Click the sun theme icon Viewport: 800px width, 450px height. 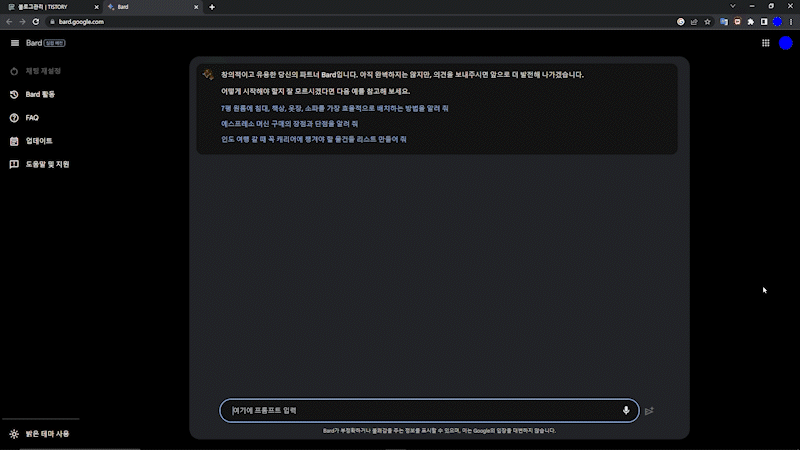(x=14, y=434)
